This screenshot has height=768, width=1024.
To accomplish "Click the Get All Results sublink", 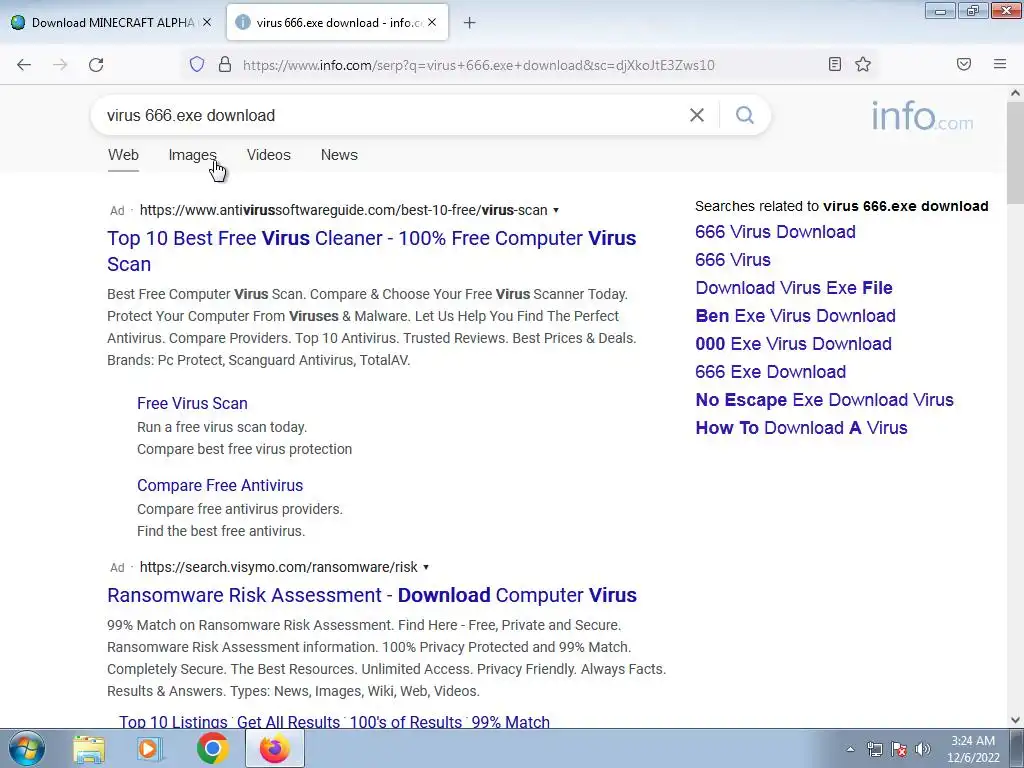I will pyautogui.click(x=288, y=722).
